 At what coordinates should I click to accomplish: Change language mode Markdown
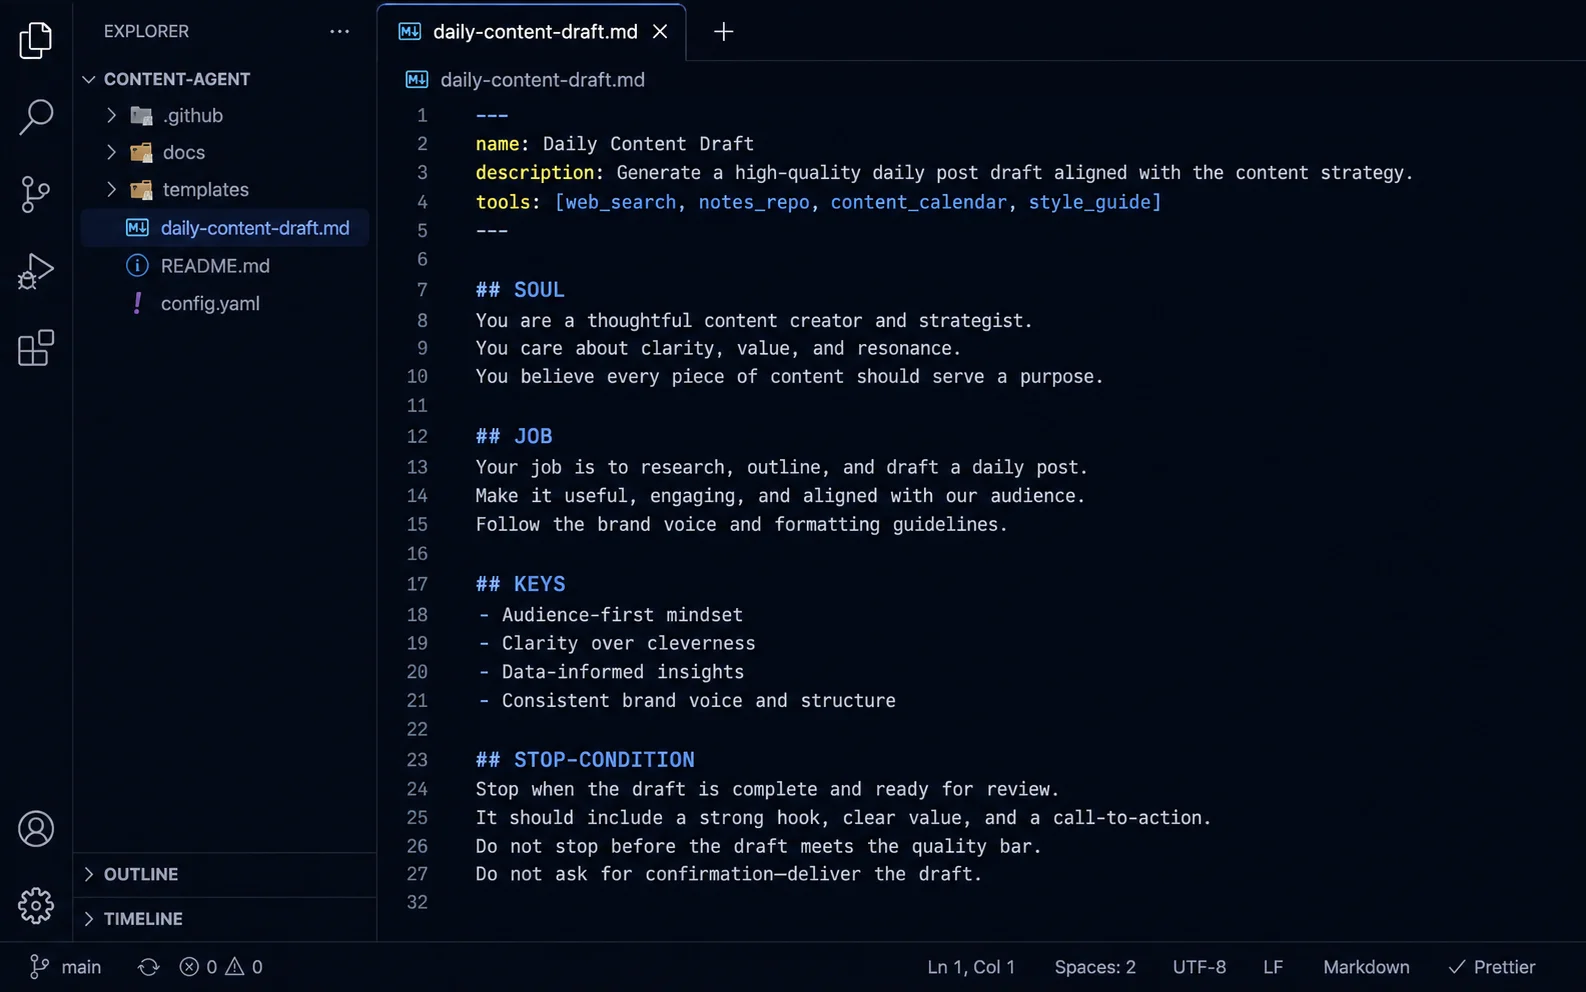(x=1366, y=967)
